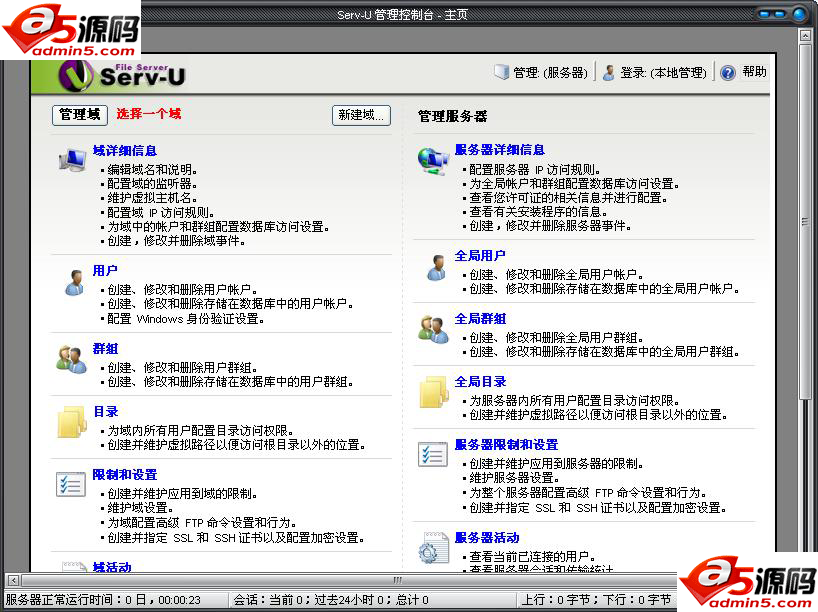Open the 全局目录 link
The image size is (818, 612).
[x=480, y=382]
